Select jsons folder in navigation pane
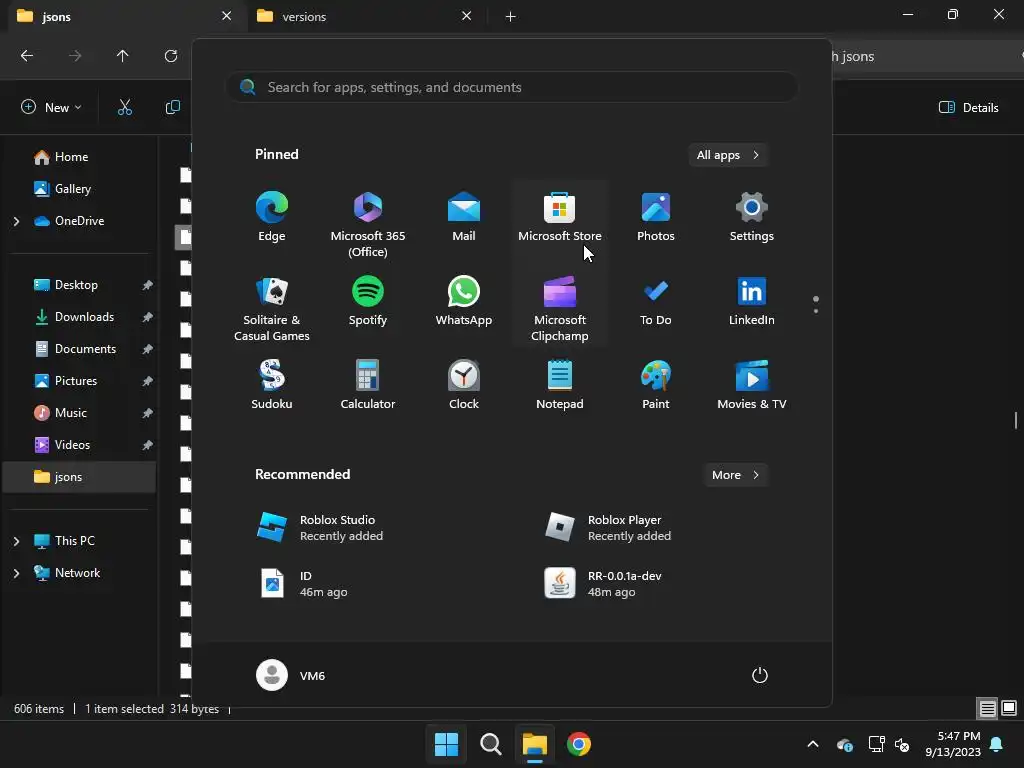 78,477
